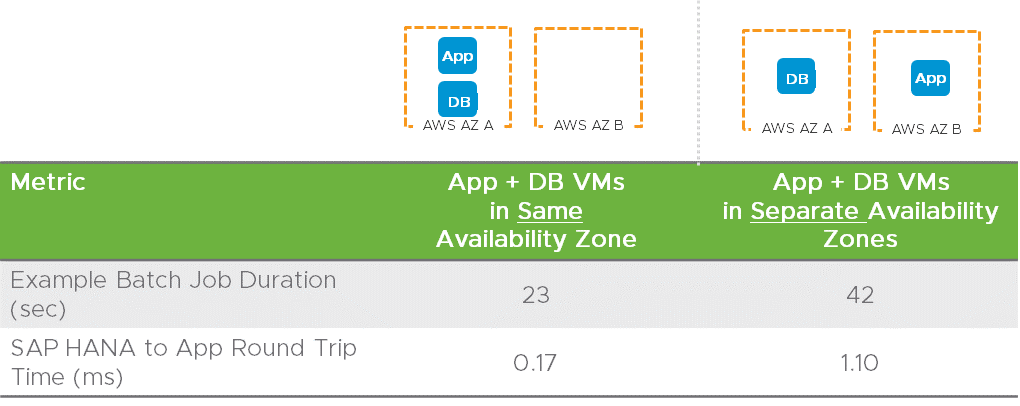The image size is (1020, 406).
Task: Click the SAP HANA Round Trip Time row label
Action: click(183, 362)
